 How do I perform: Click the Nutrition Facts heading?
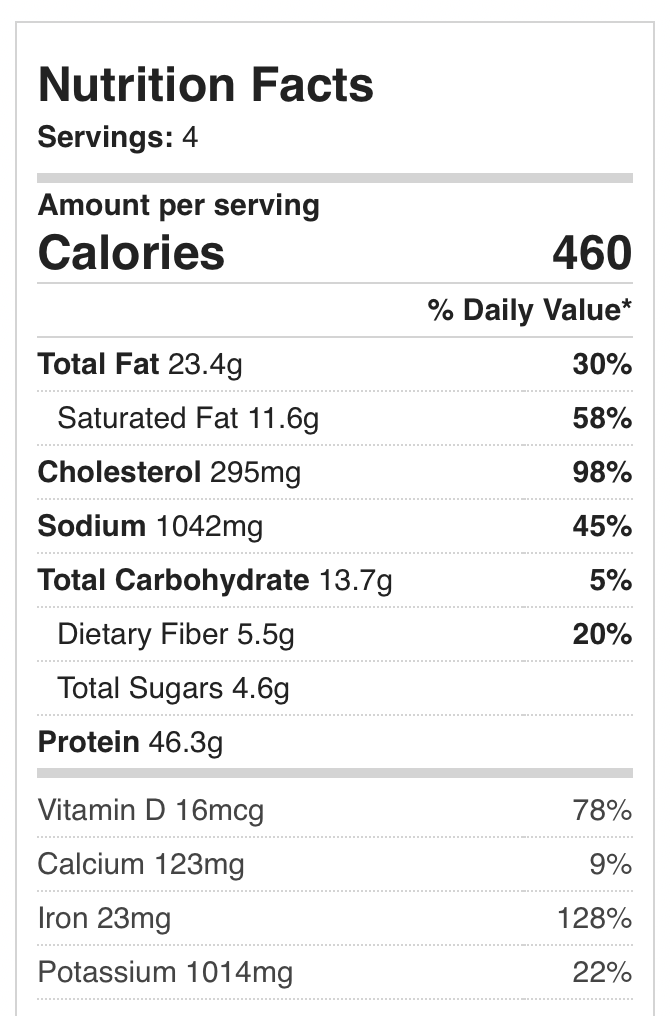(x=205, y=86)
